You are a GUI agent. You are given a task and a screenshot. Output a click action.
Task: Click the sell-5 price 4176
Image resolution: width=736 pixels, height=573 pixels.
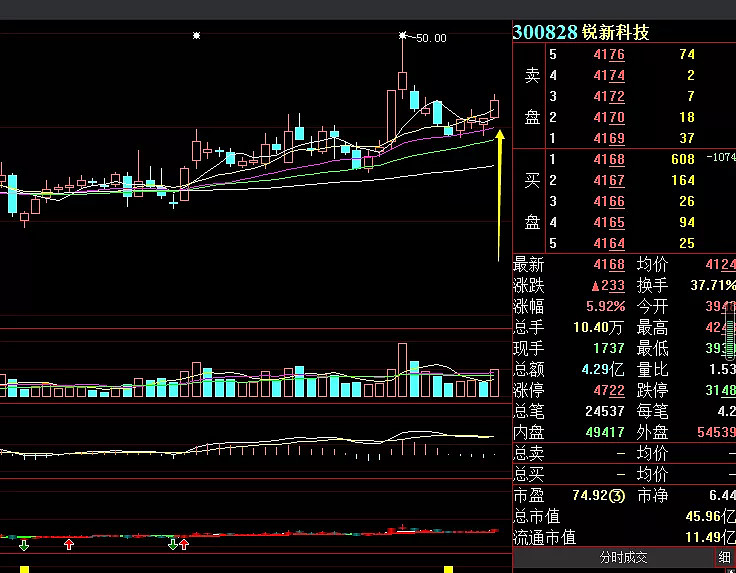coord(609,54)
